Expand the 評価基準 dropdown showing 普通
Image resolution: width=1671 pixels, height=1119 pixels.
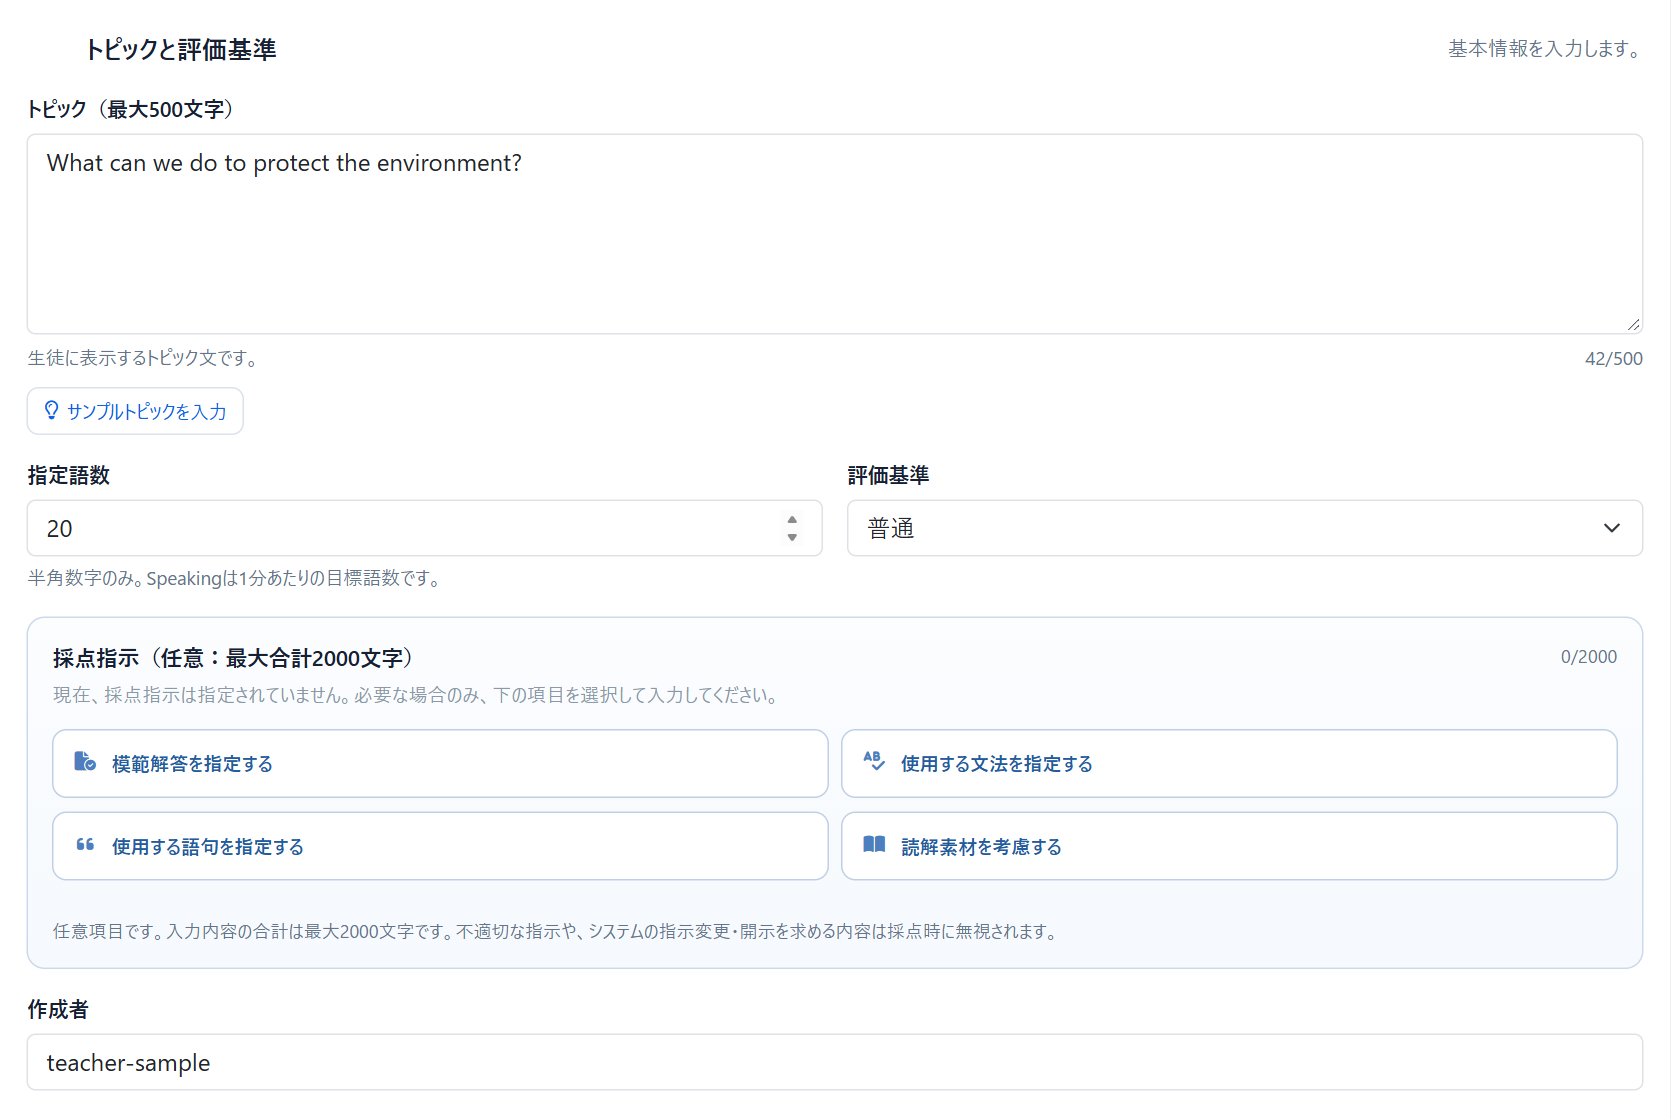click(1245, 528)
